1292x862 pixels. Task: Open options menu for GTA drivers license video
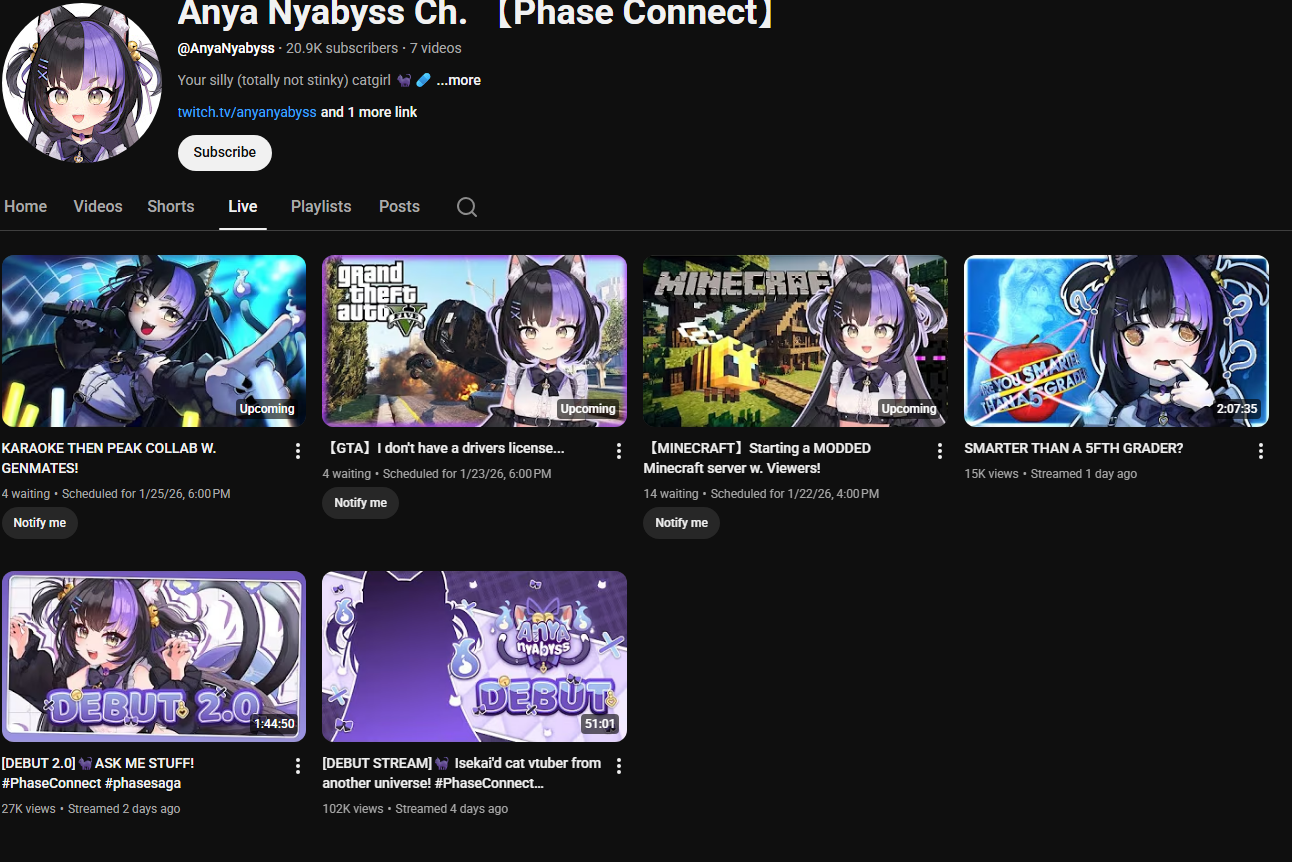point(619,451)
